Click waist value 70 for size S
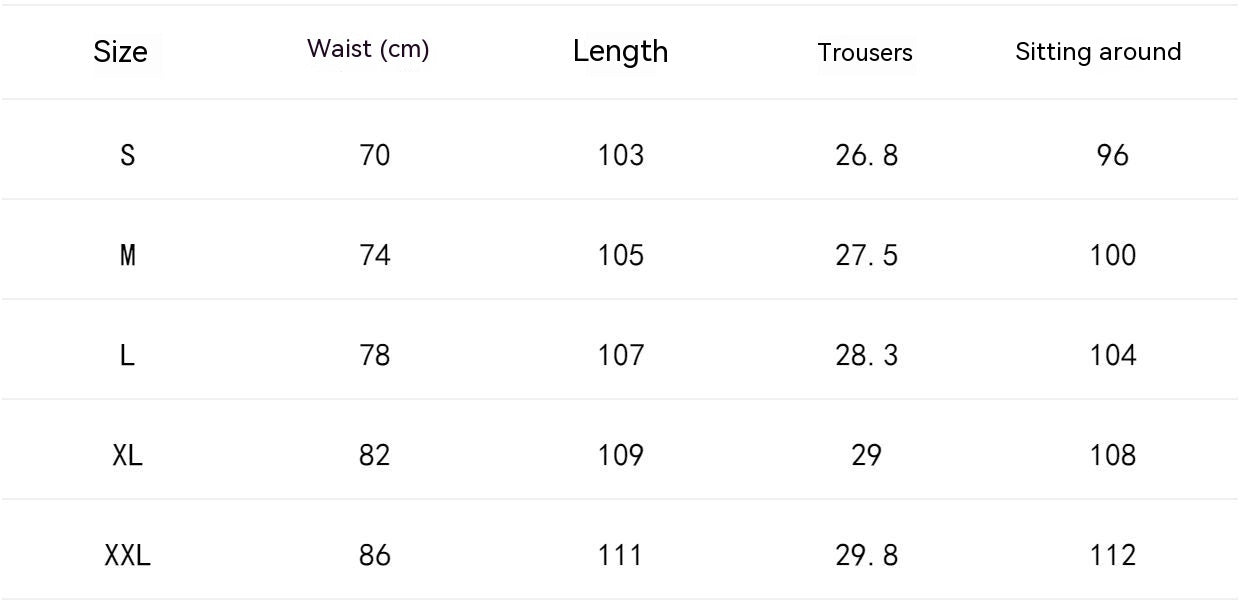 click(374, 156)
